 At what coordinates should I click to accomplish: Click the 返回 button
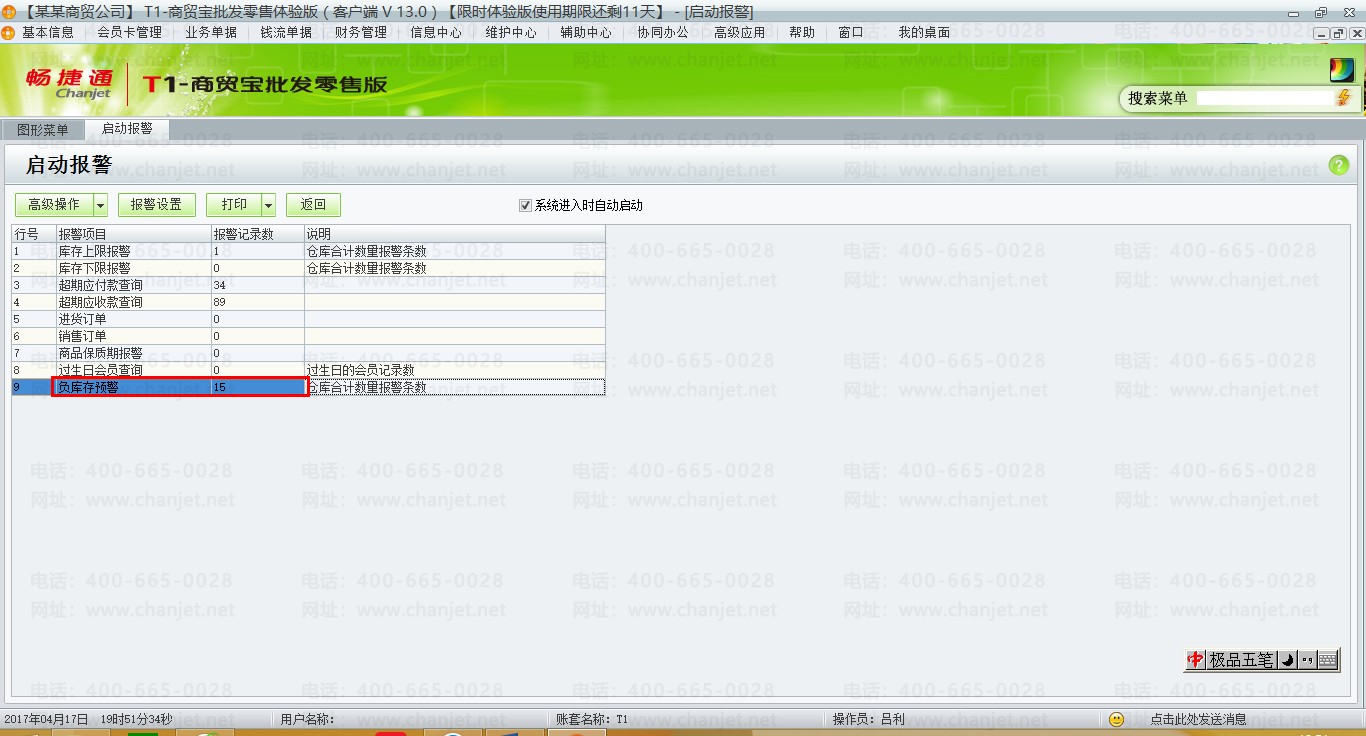point(313,205)
